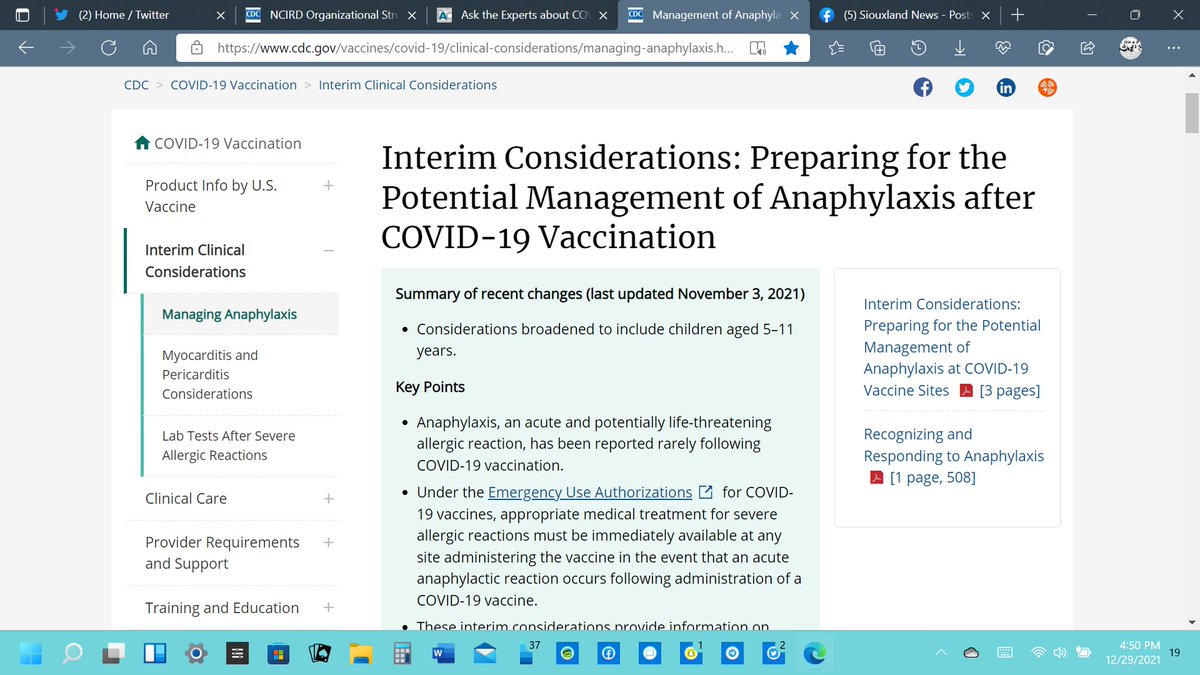Go back to the previous page
This screenshot has height=675, width=1200.
(28, 47)
